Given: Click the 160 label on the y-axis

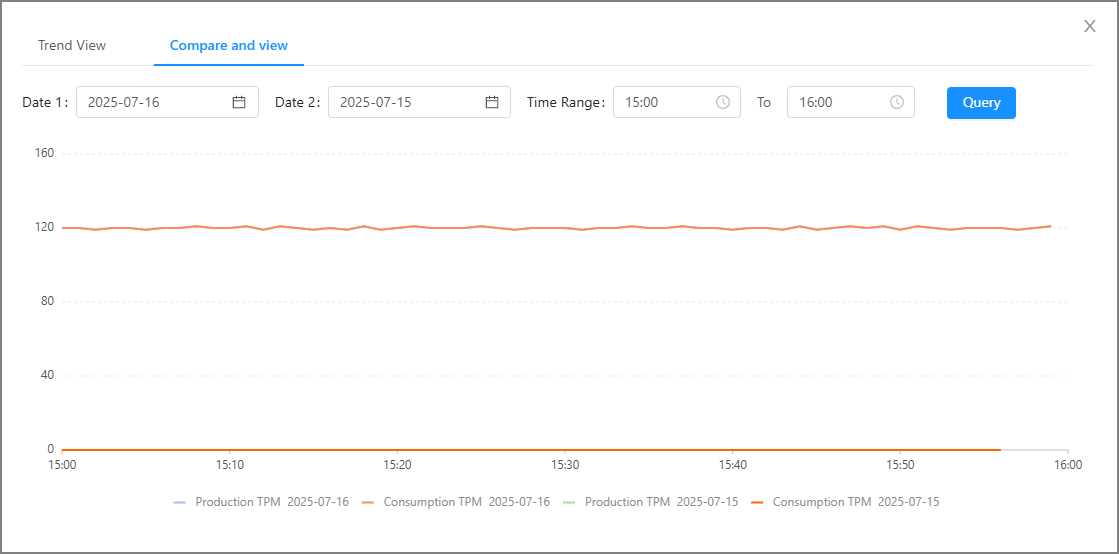Looking at the screenshot, I should (46, 153).
